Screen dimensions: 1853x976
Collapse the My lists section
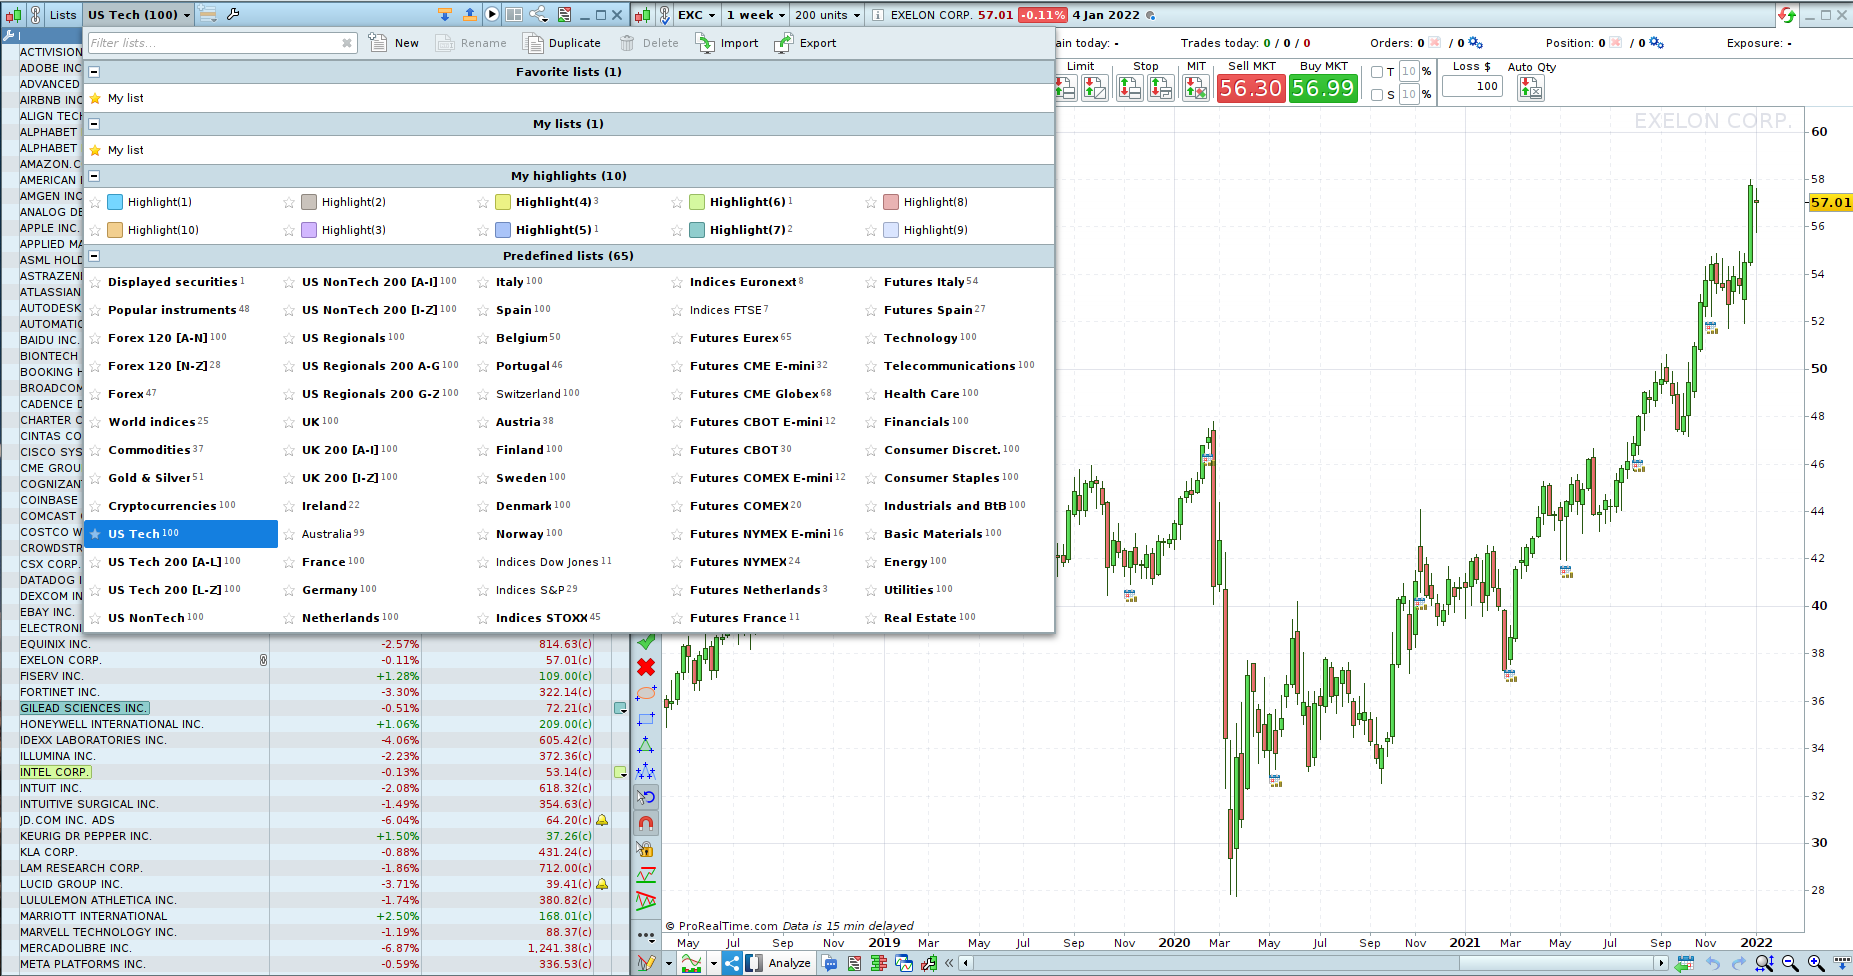(94, 124)
